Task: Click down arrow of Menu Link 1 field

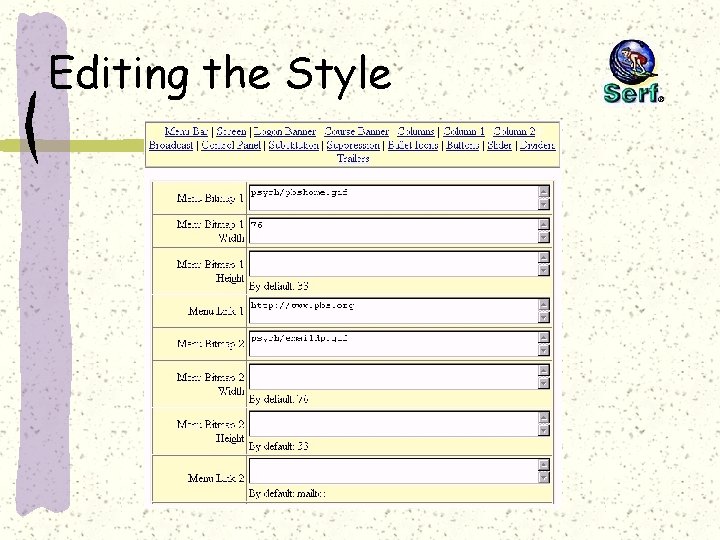Action: coord(544,317)
